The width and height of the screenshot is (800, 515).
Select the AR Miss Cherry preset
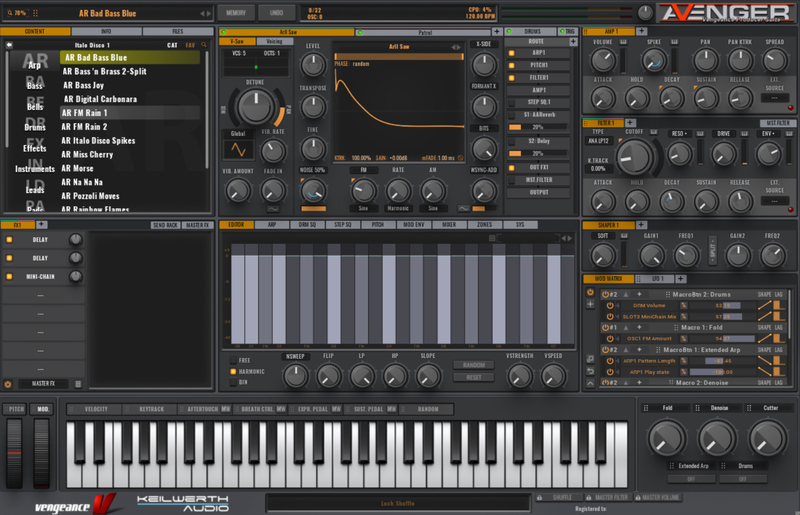point(88,154)
